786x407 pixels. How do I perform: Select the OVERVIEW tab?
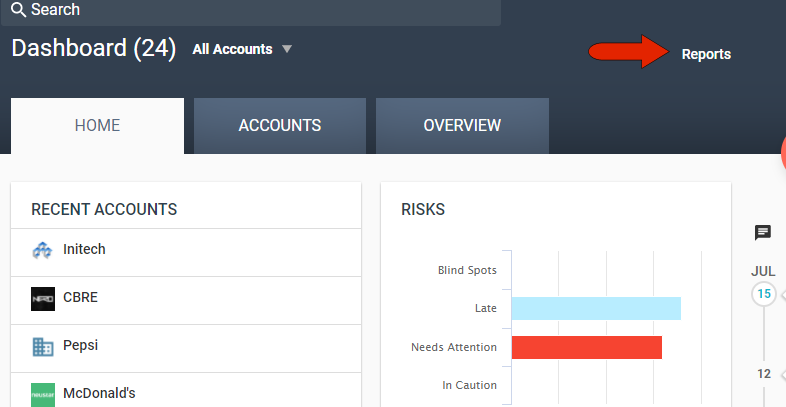tap(462, 126)
